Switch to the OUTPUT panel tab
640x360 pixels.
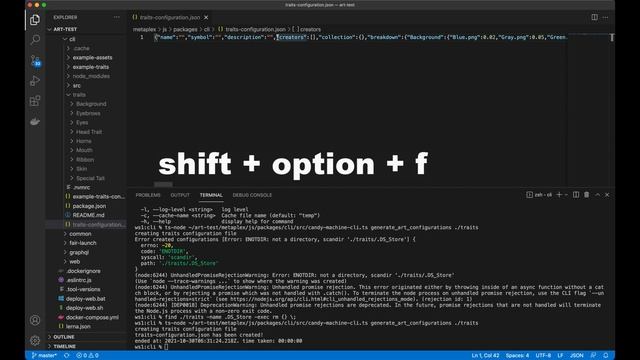click(x=180, y=195)
